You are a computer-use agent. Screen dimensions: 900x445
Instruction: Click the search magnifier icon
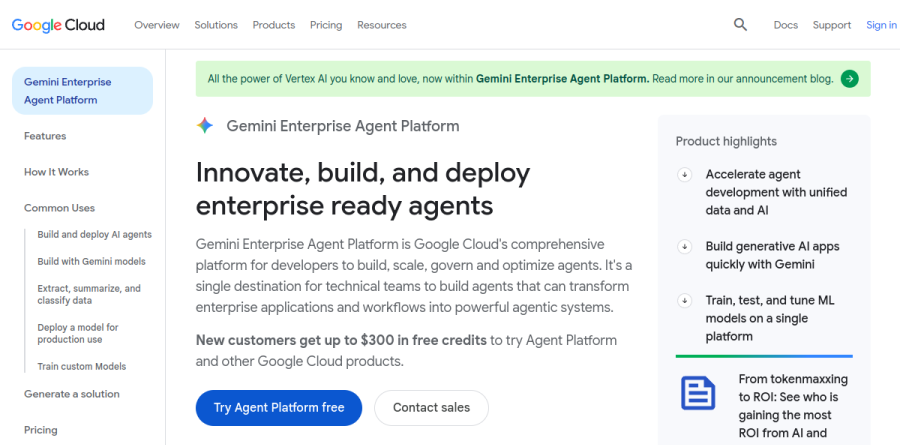click(740, 25)
